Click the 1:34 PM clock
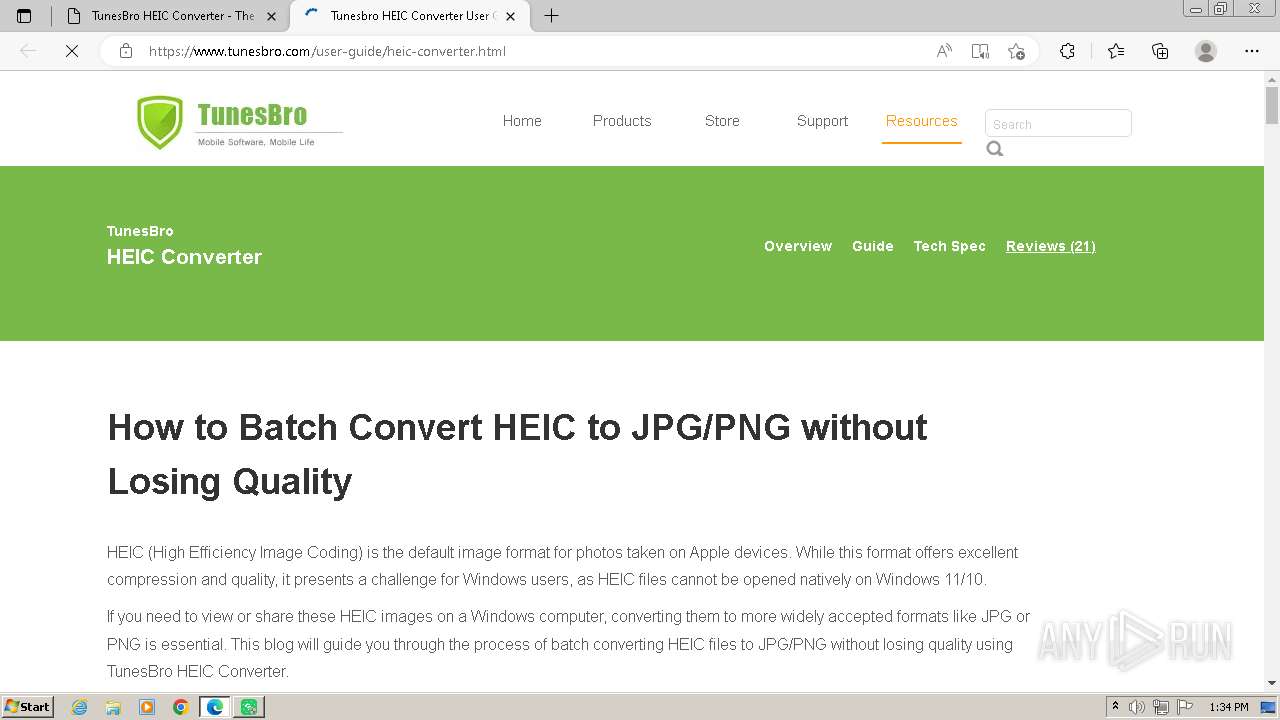Viewport: 1280px width, 720px height. pos(1229,707)
